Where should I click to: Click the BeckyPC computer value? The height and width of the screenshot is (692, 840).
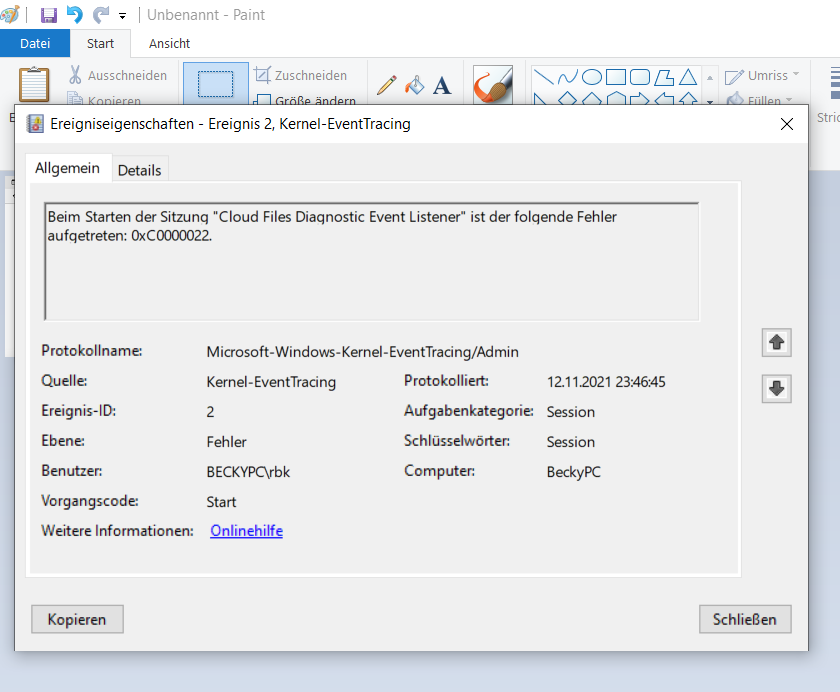tap(574, 472)
